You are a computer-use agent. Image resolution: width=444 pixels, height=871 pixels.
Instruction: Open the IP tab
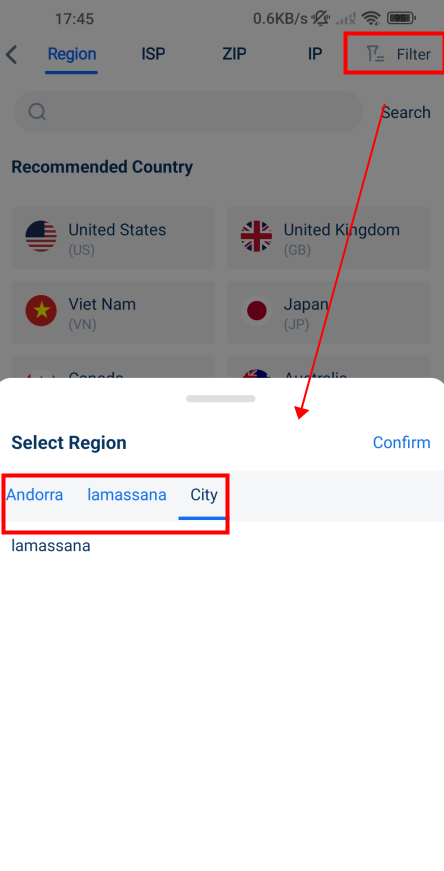315,54
